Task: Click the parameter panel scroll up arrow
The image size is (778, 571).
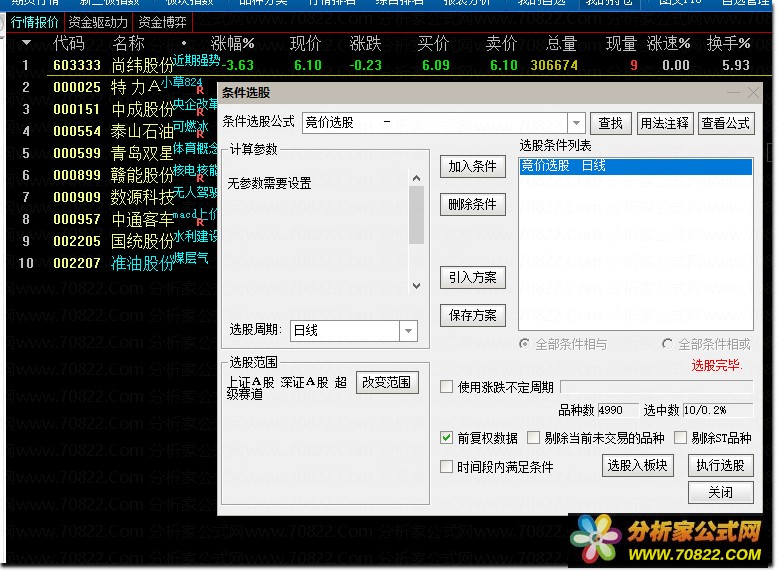Action: (416, 178)
